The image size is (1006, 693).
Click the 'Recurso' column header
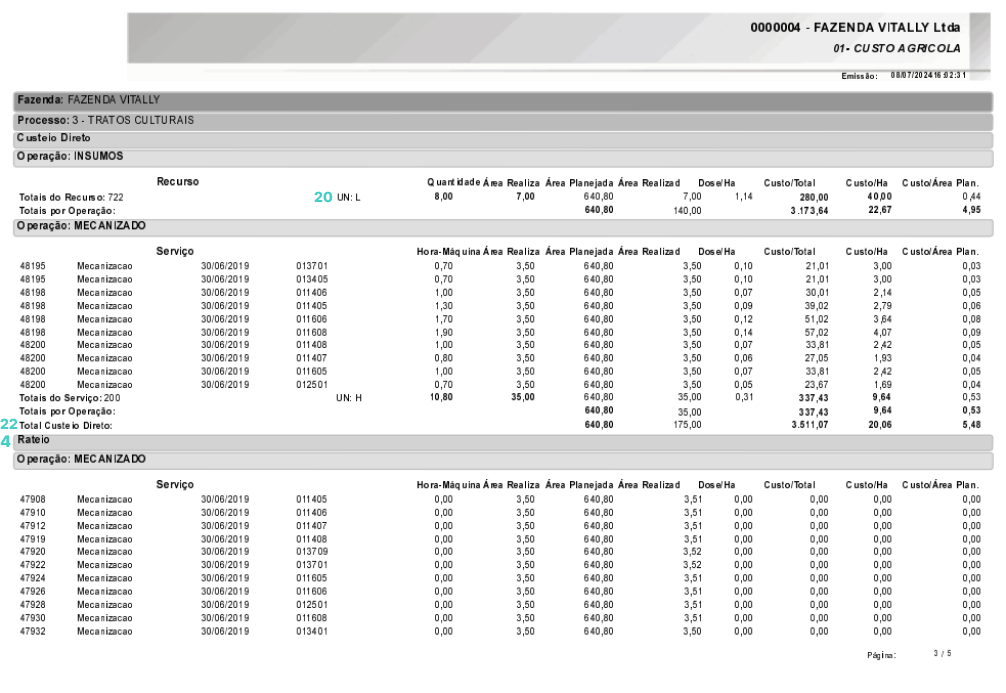point(178,182)
